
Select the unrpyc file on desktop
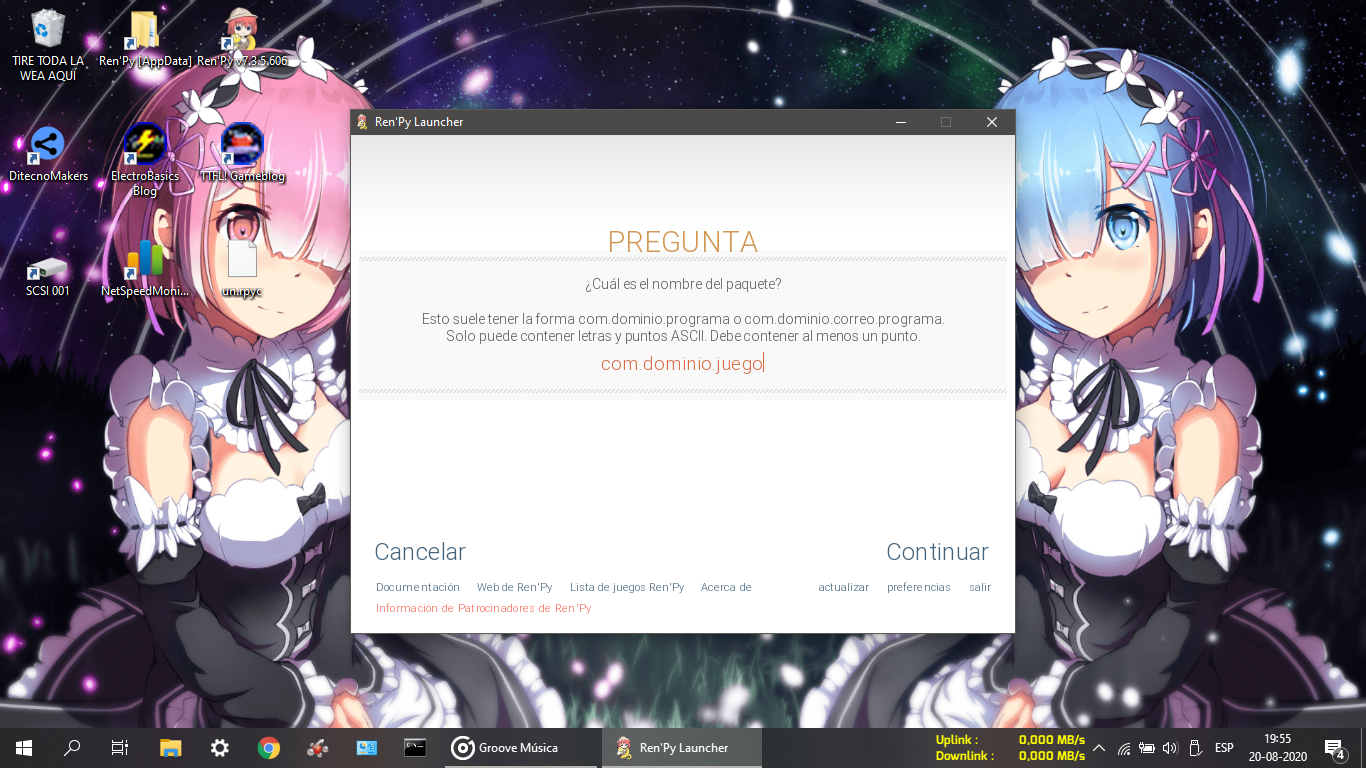tap(242, 269)
